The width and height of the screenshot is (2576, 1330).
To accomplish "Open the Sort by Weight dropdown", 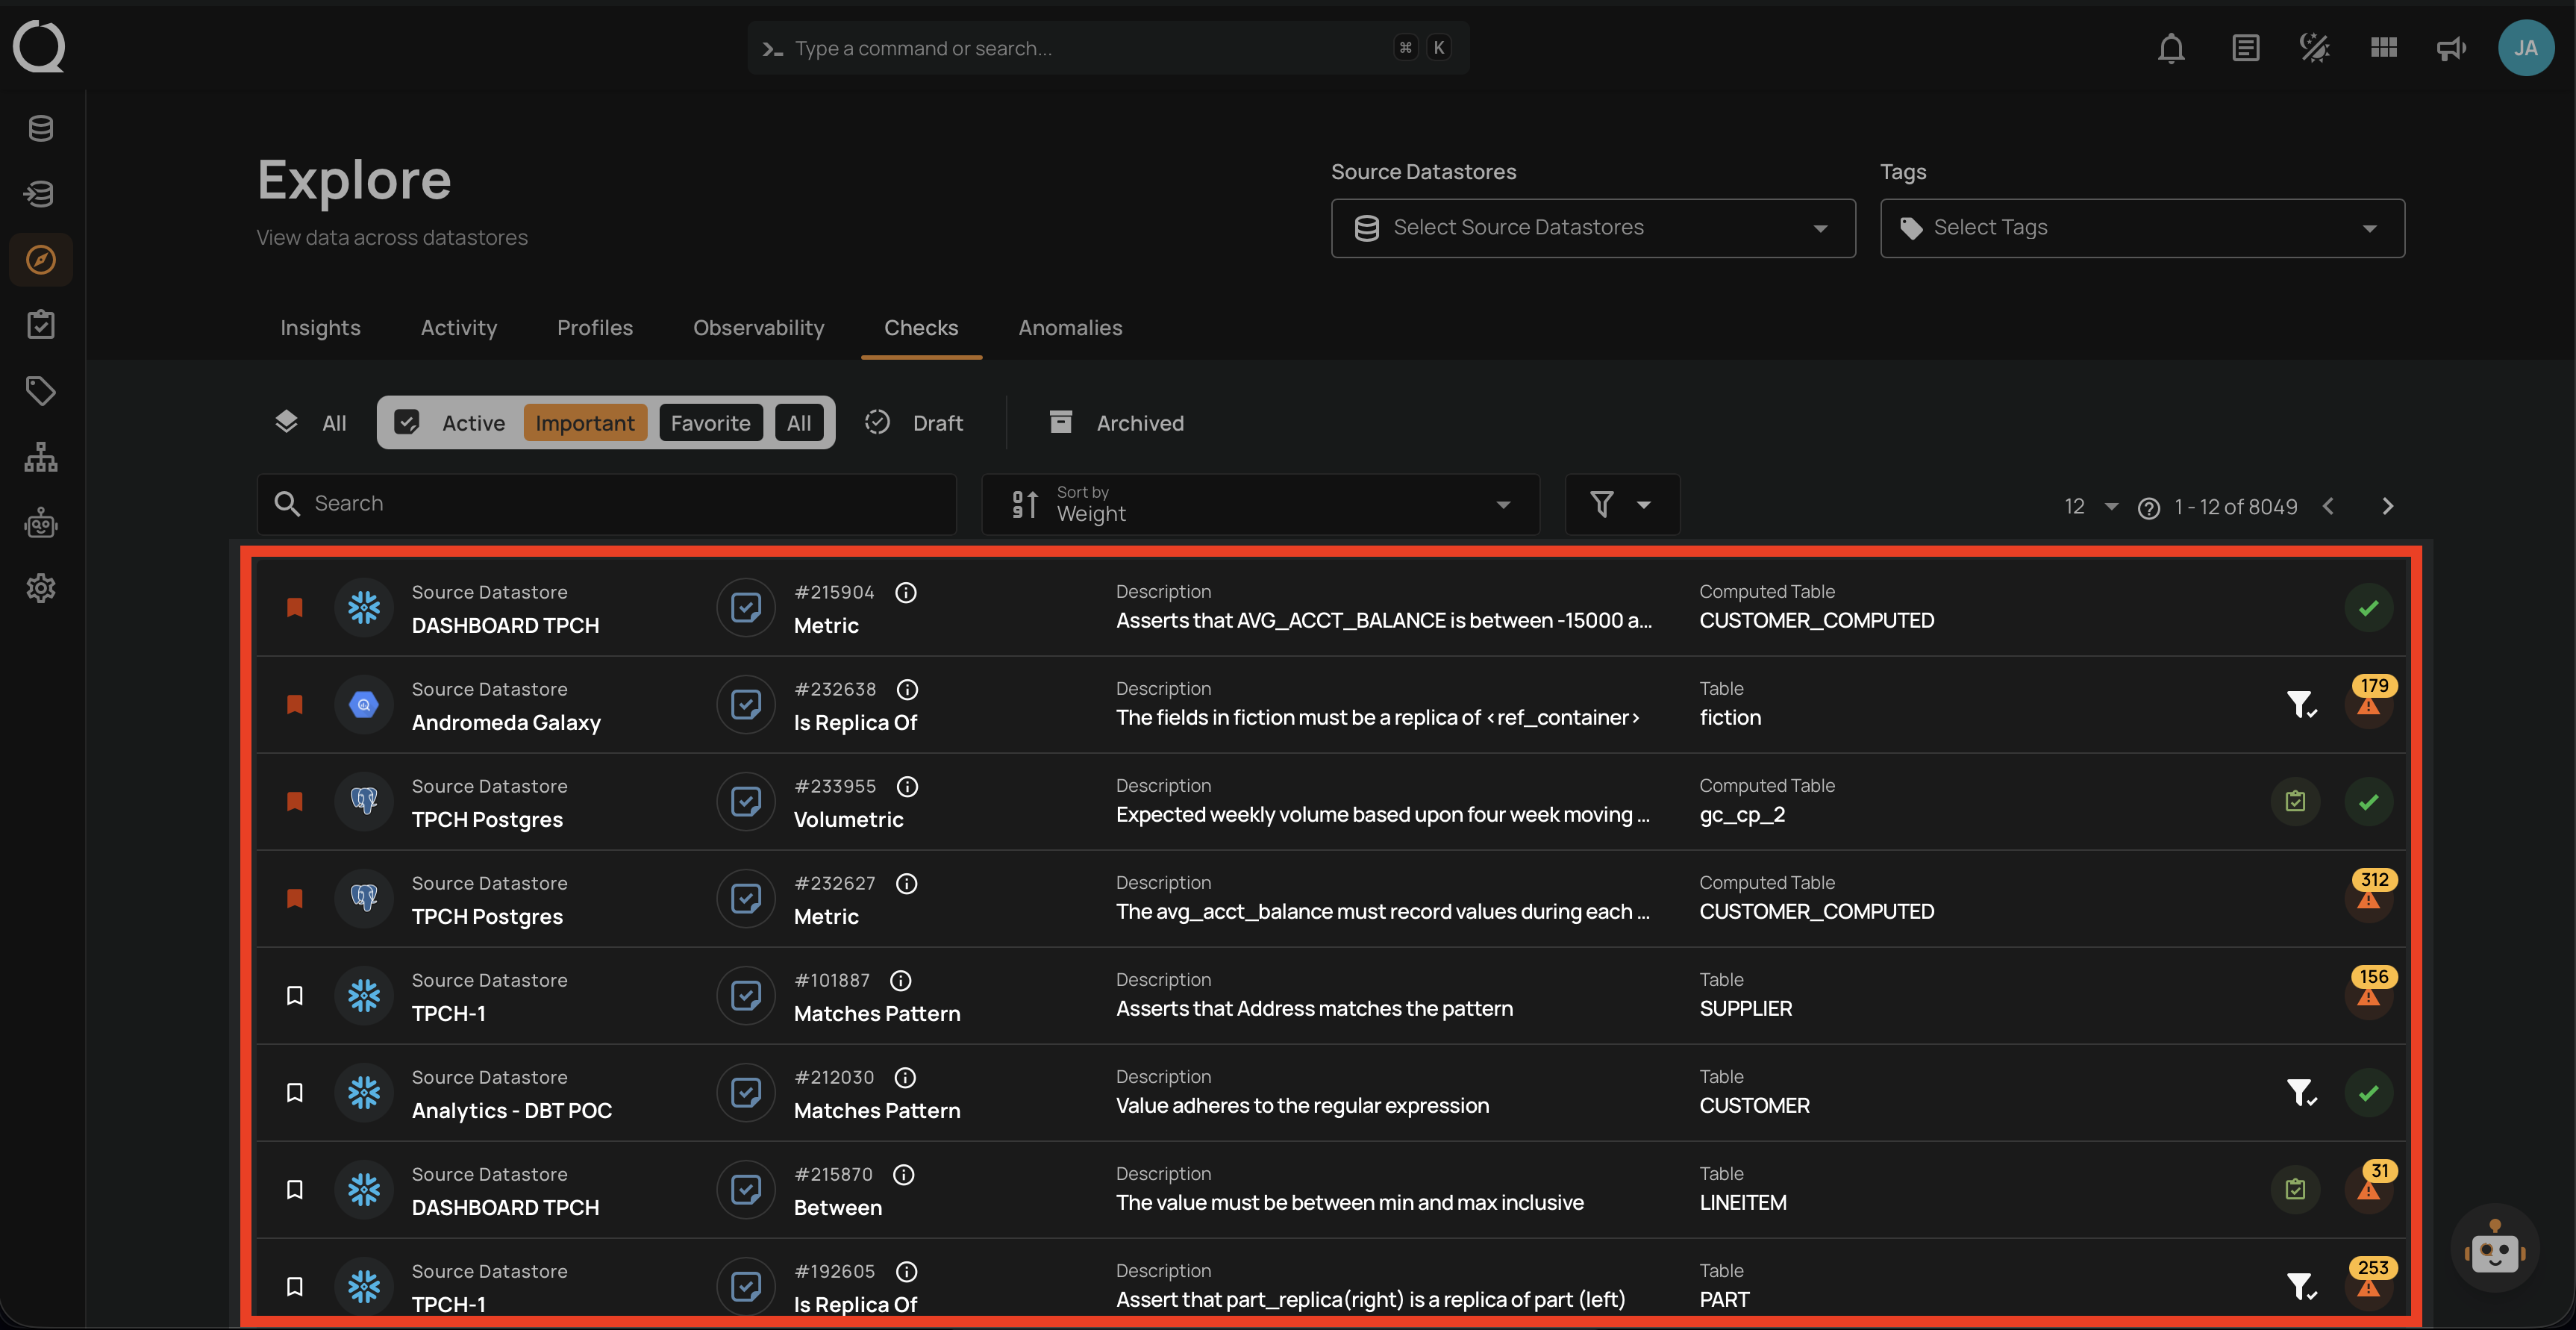I will (x=1260, y=504).
